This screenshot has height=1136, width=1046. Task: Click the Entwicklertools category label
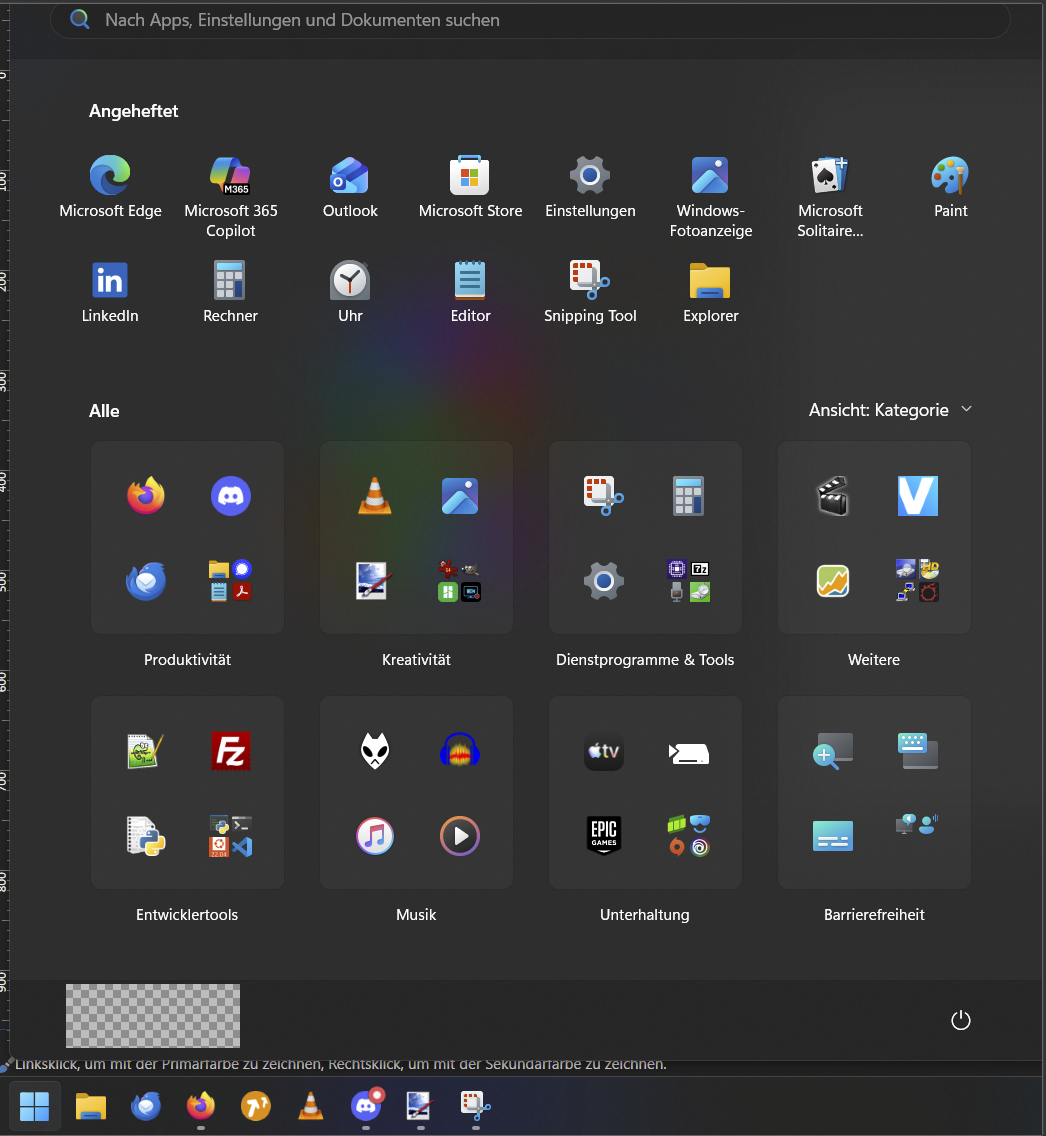(187, 915)
